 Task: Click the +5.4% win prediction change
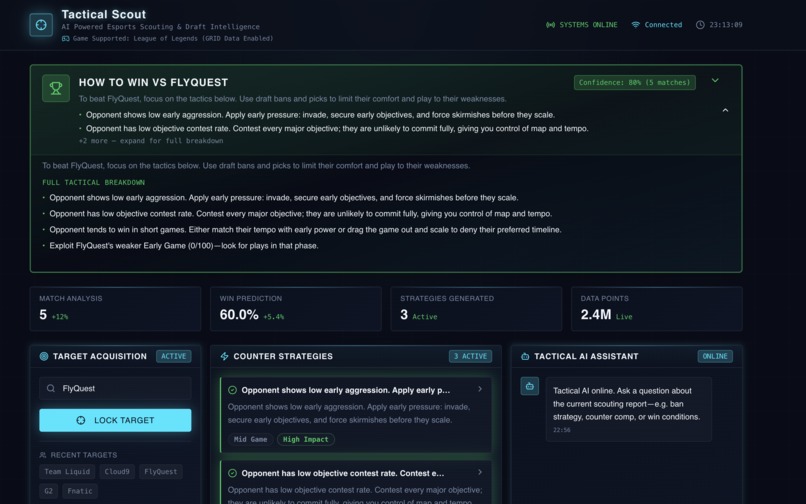(x=273, y=317)
